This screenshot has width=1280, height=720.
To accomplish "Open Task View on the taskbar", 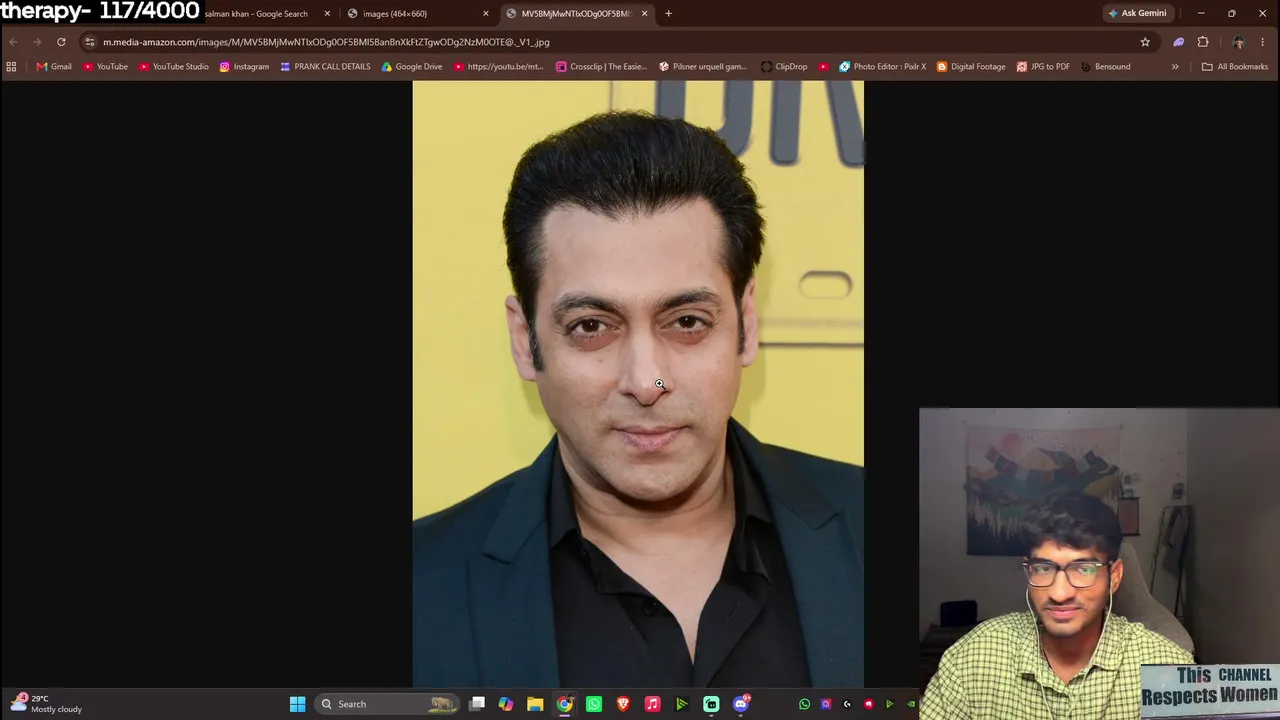I will [477, 704].
